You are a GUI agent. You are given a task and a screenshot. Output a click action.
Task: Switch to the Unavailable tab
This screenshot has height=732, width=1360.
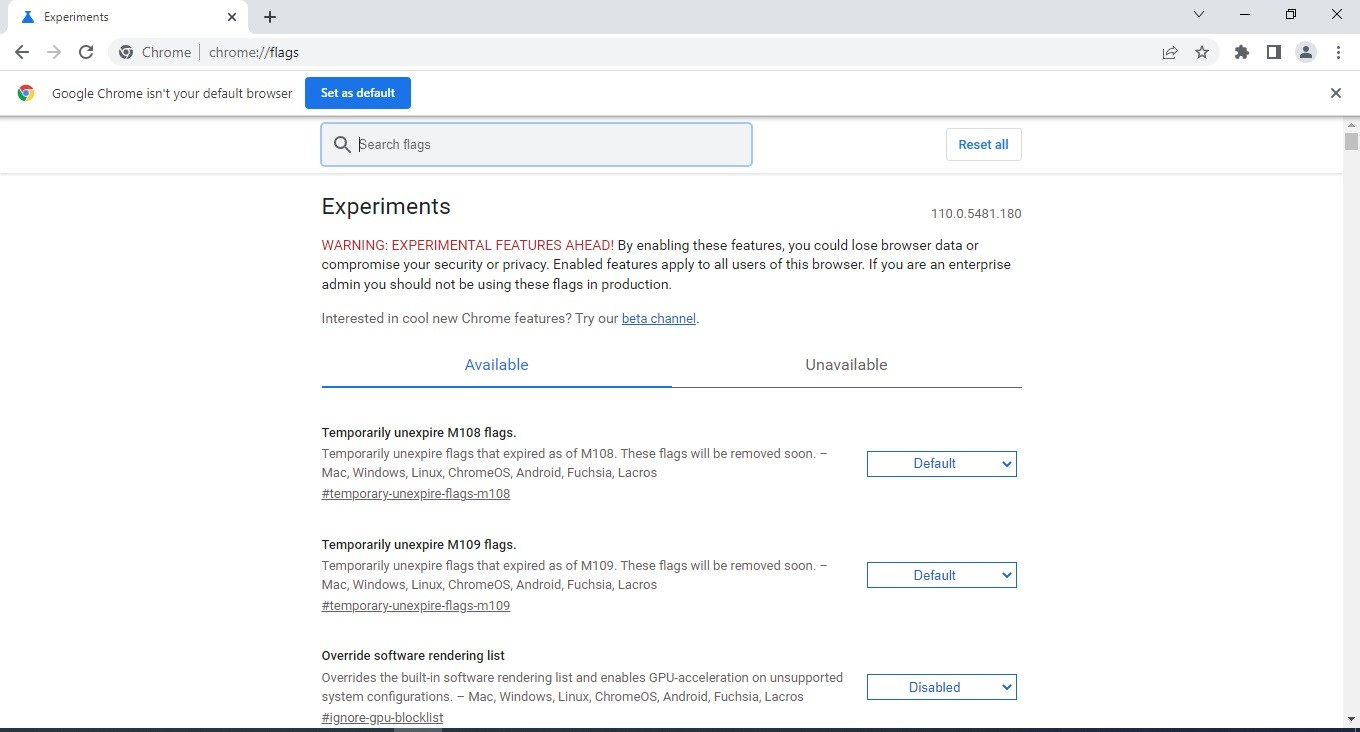coord(846,365)
